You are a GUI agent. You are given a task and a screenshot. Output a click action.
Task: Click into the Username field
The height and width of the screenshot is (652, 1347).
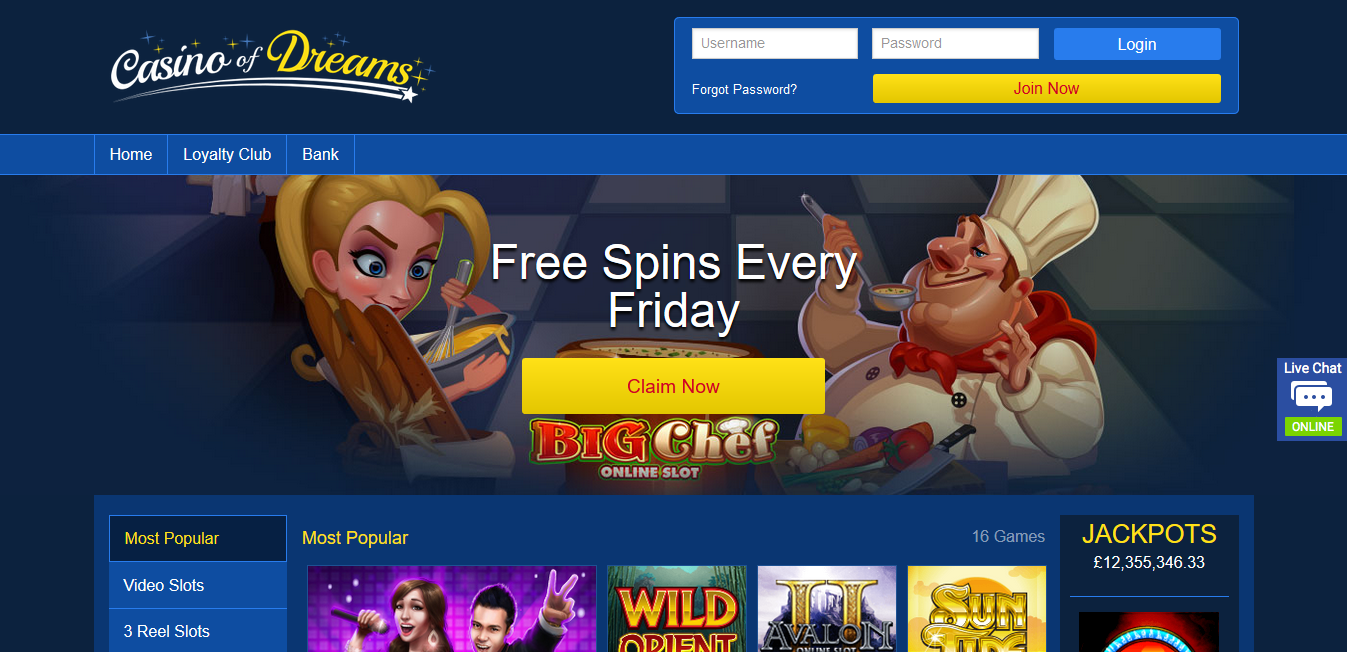click(x=775, y=44)
